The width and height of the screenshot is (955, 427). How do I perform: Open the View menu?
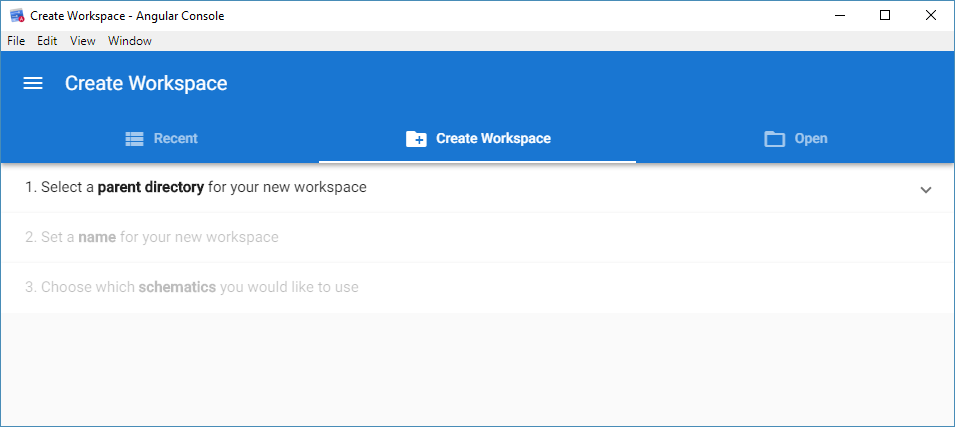tap(83, 41)
